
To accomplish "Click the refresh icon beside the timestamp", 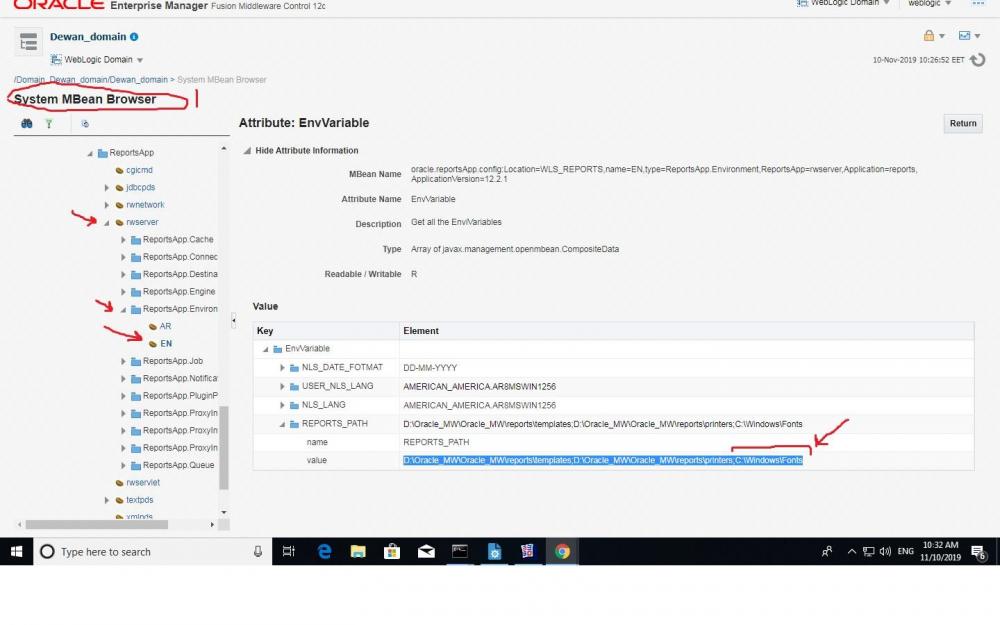I will (x=978, y=60).
